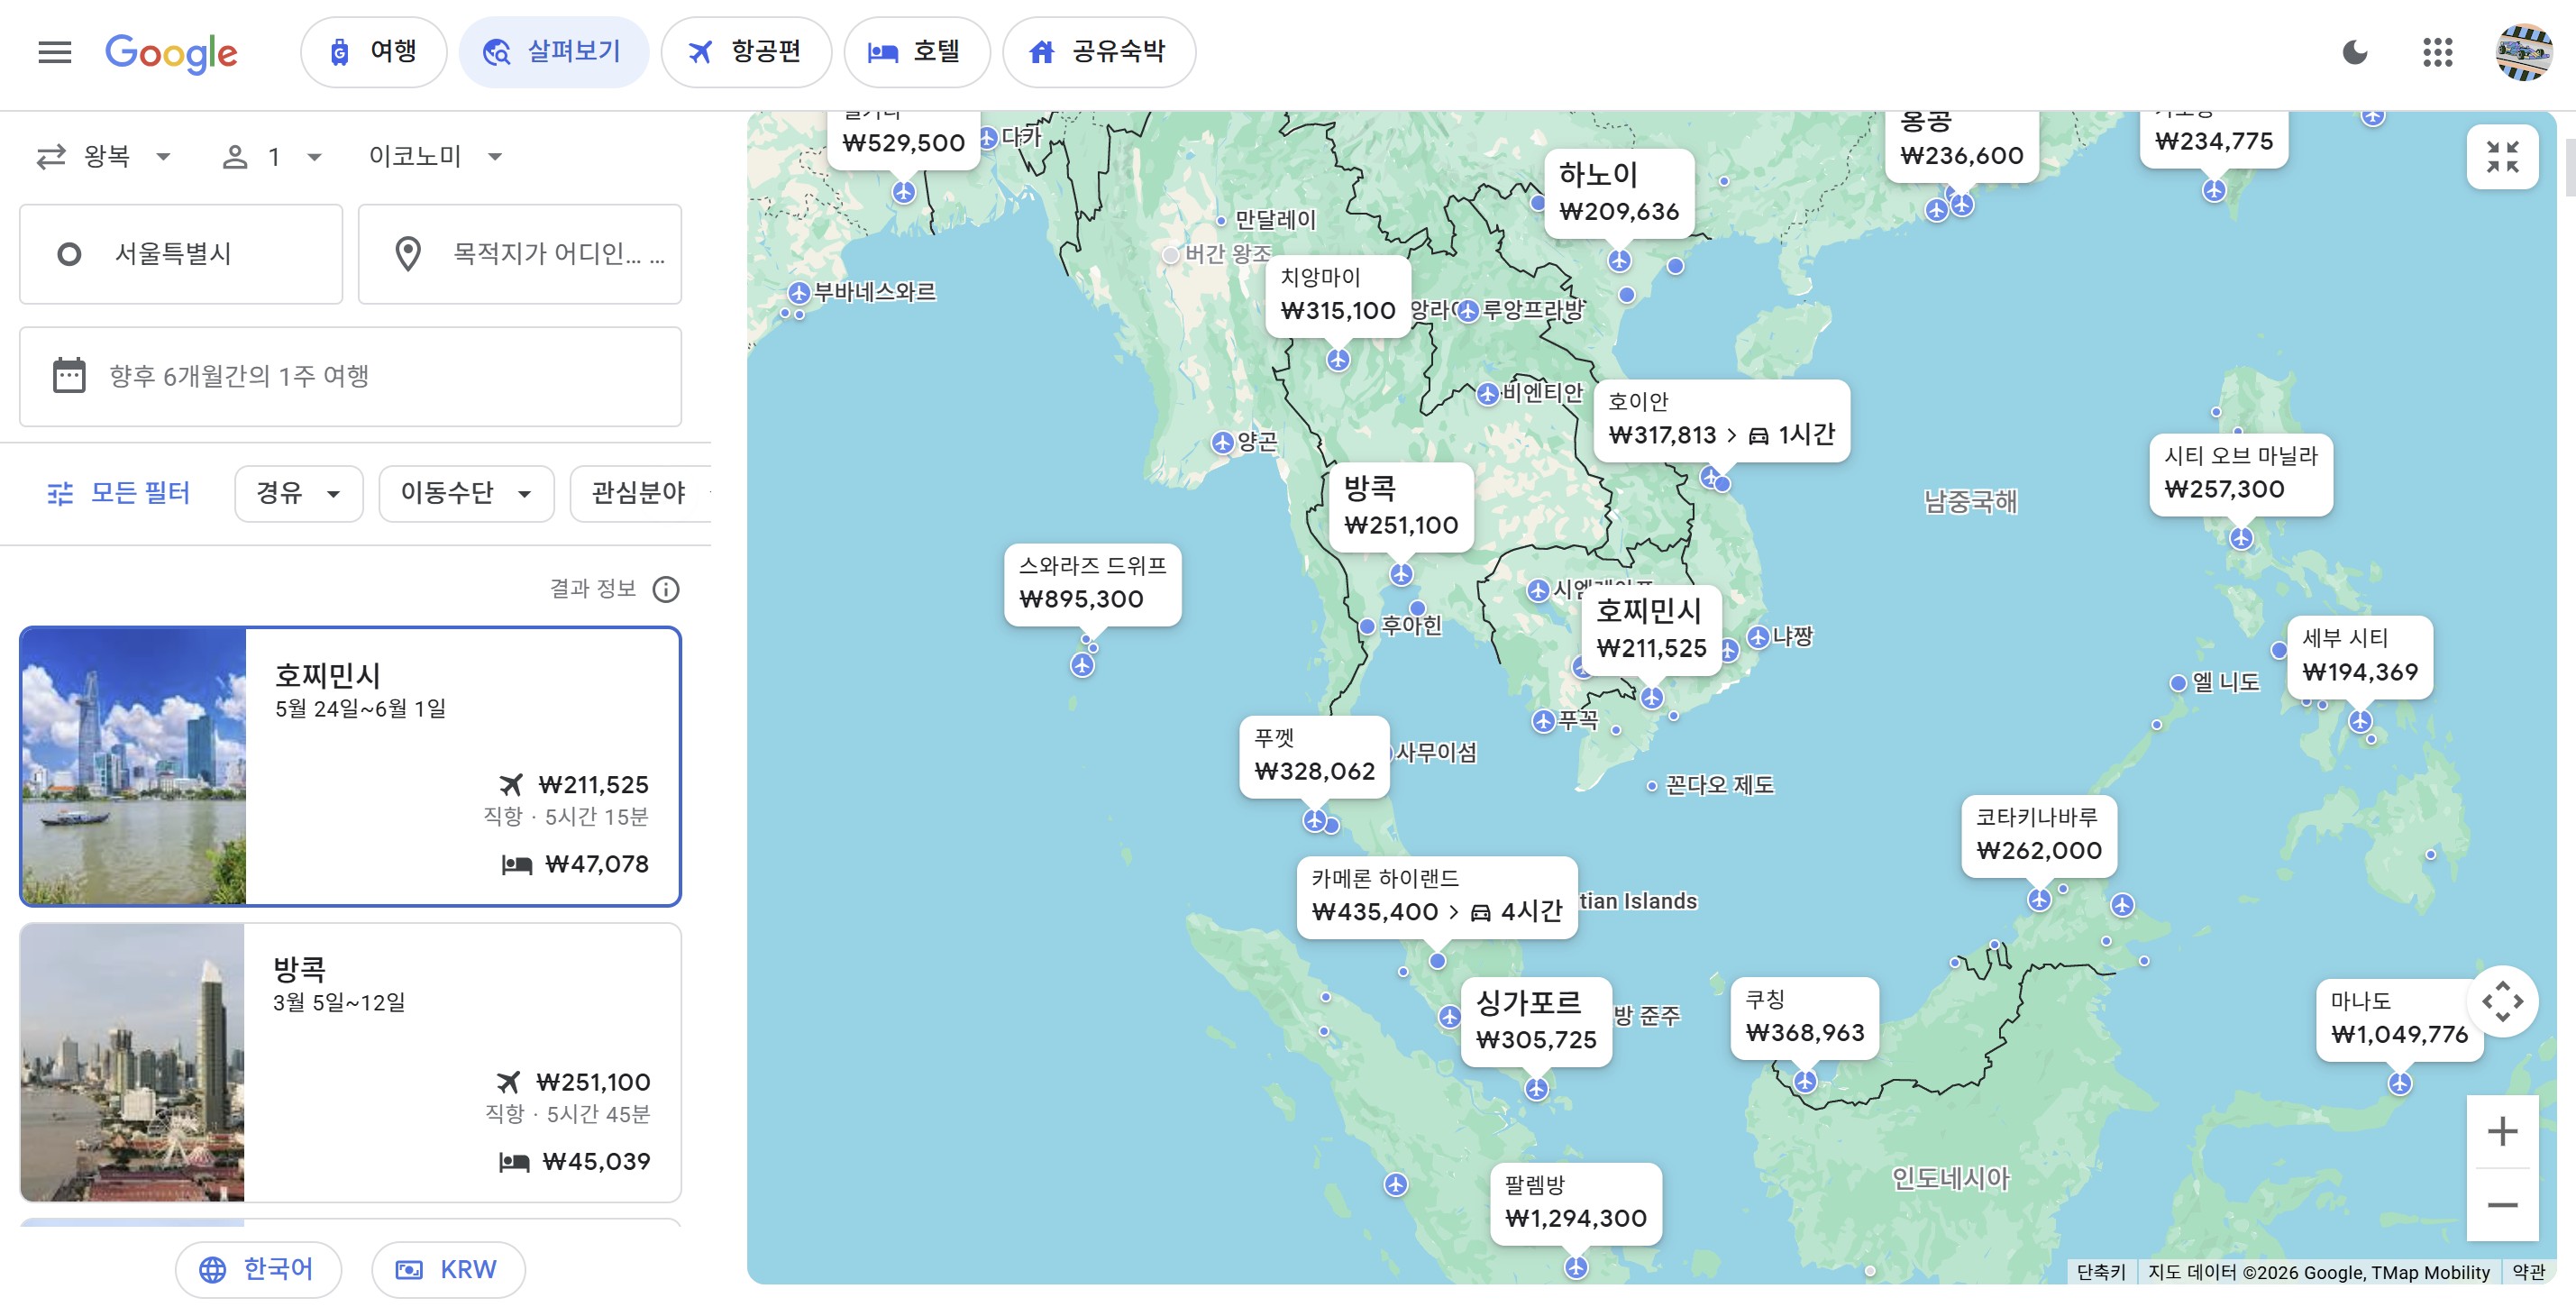2576x1307 pixels.
Task: Click the map pan direction control
Action: coord(2501,1001)
